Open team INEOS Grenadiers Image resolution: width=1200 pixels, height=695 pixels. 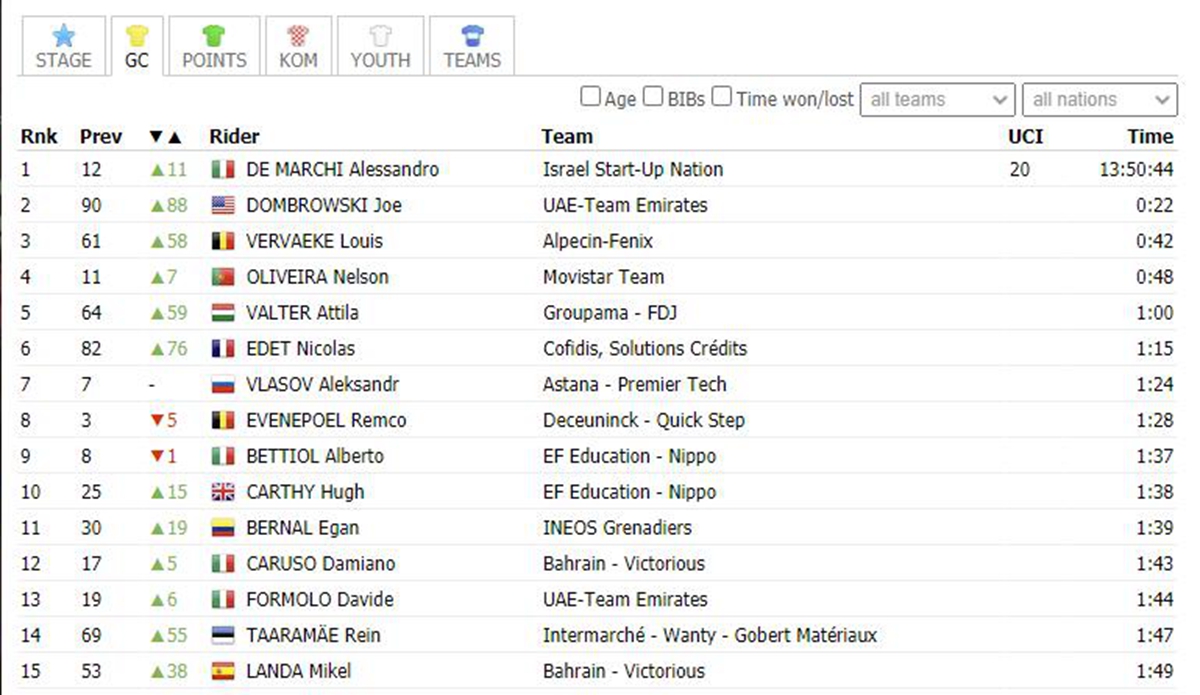click(617, 528)
